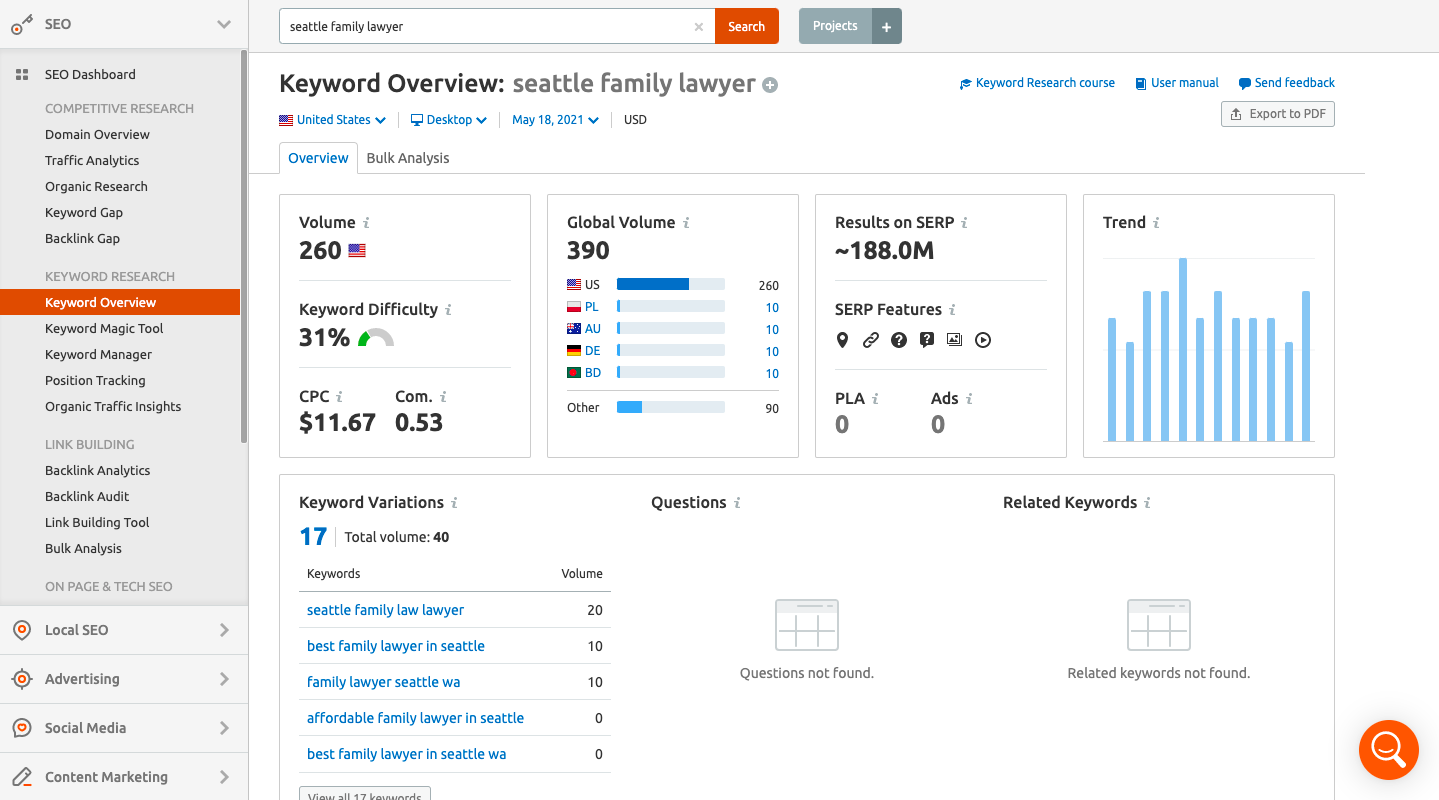
Task: Open the Desktop device dropdown
Action: tap(449, 120)
